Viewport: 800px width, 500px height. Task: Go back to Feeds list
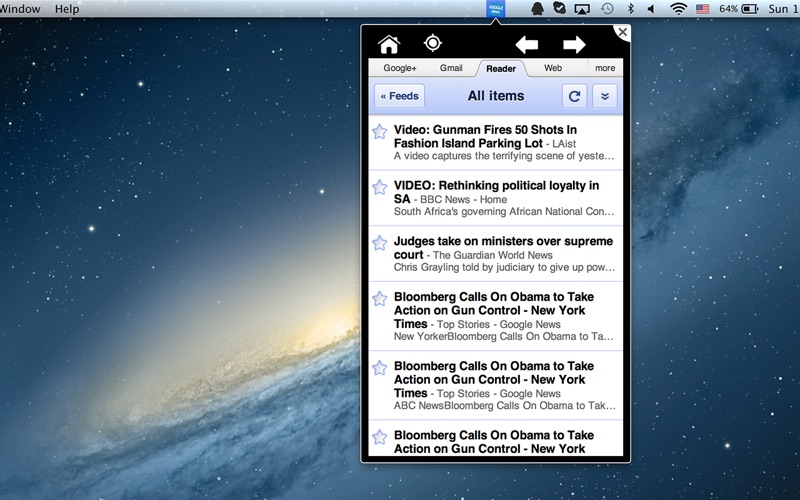[x=399, y=96]
